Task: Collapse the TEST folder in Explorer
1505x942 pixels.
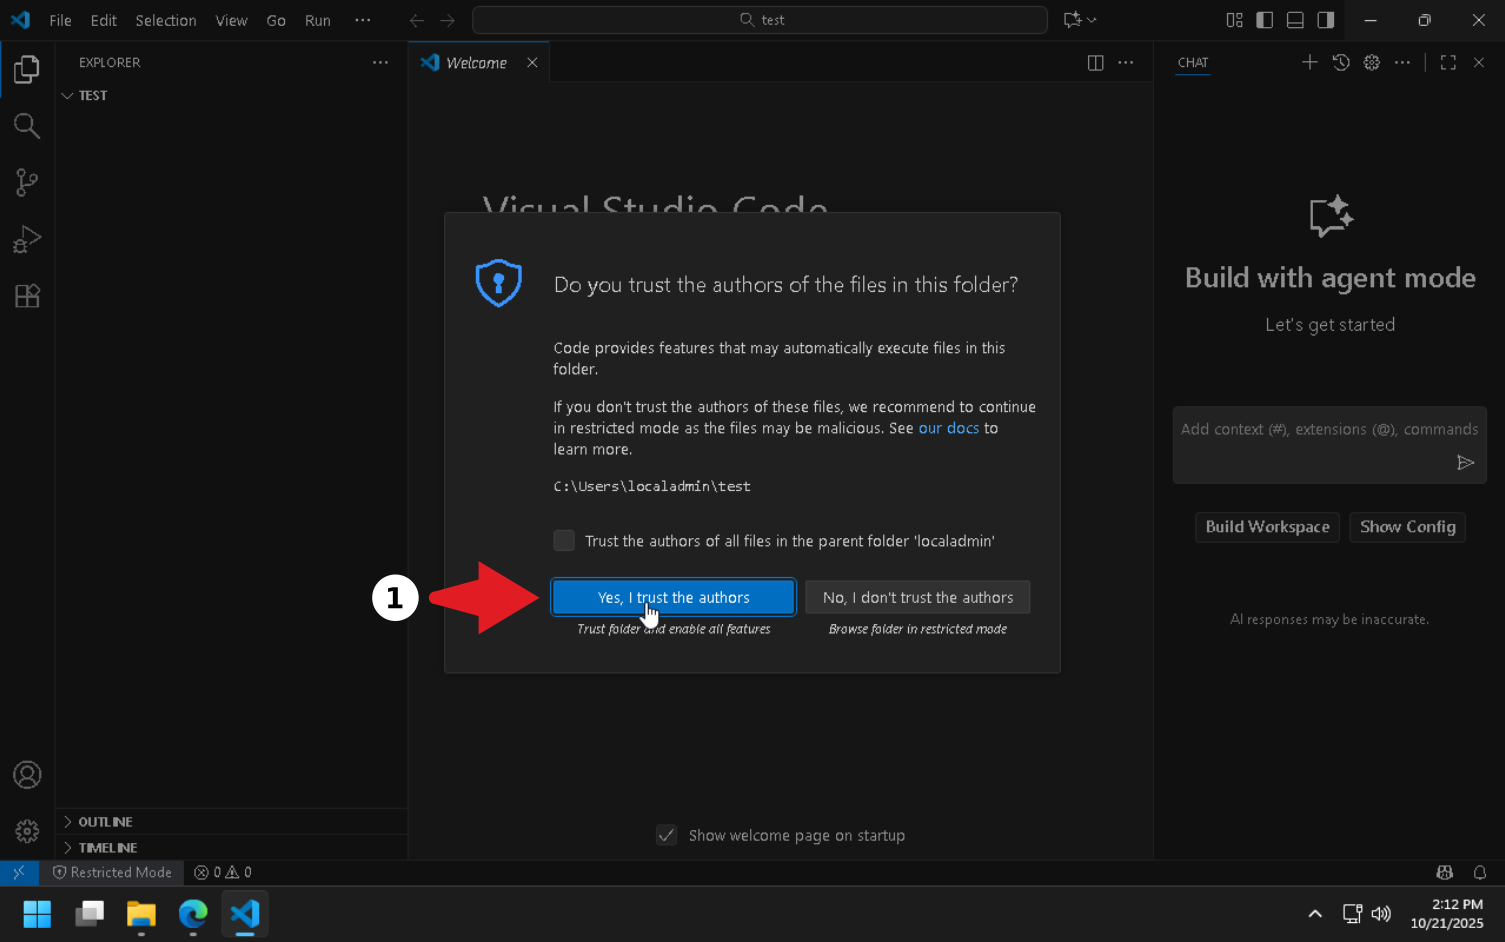Action: coord(92,96)
